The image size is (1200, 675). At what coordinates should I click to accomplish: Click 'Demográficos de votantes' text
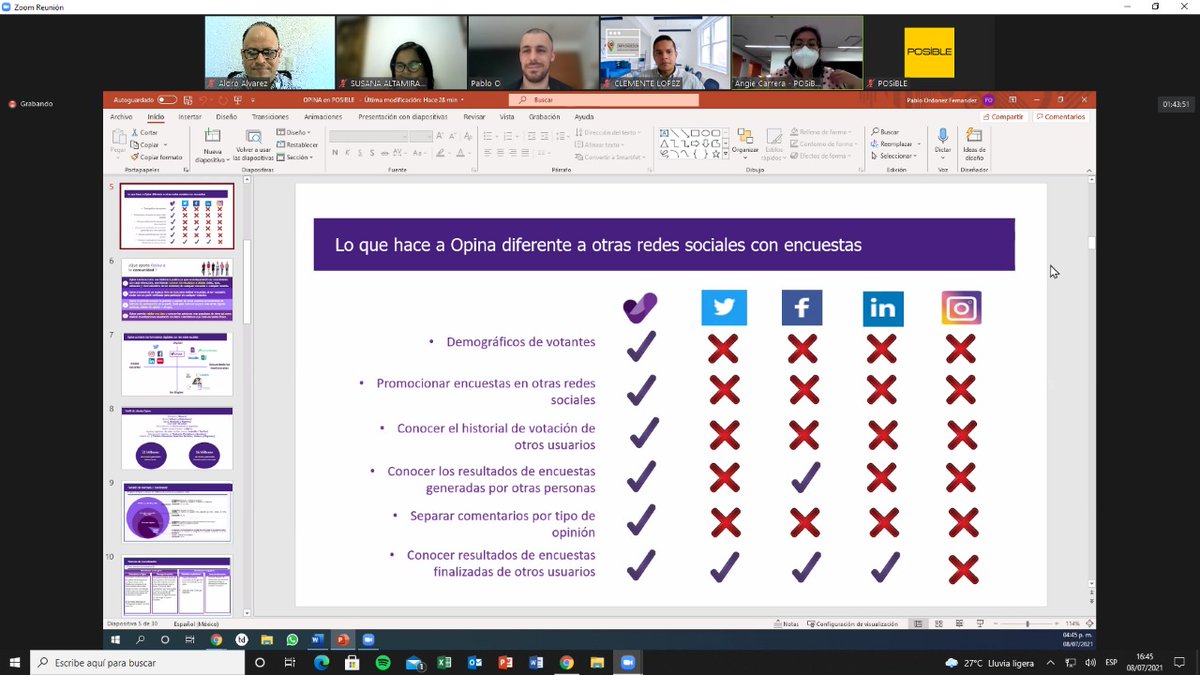(x=519, y=342)
